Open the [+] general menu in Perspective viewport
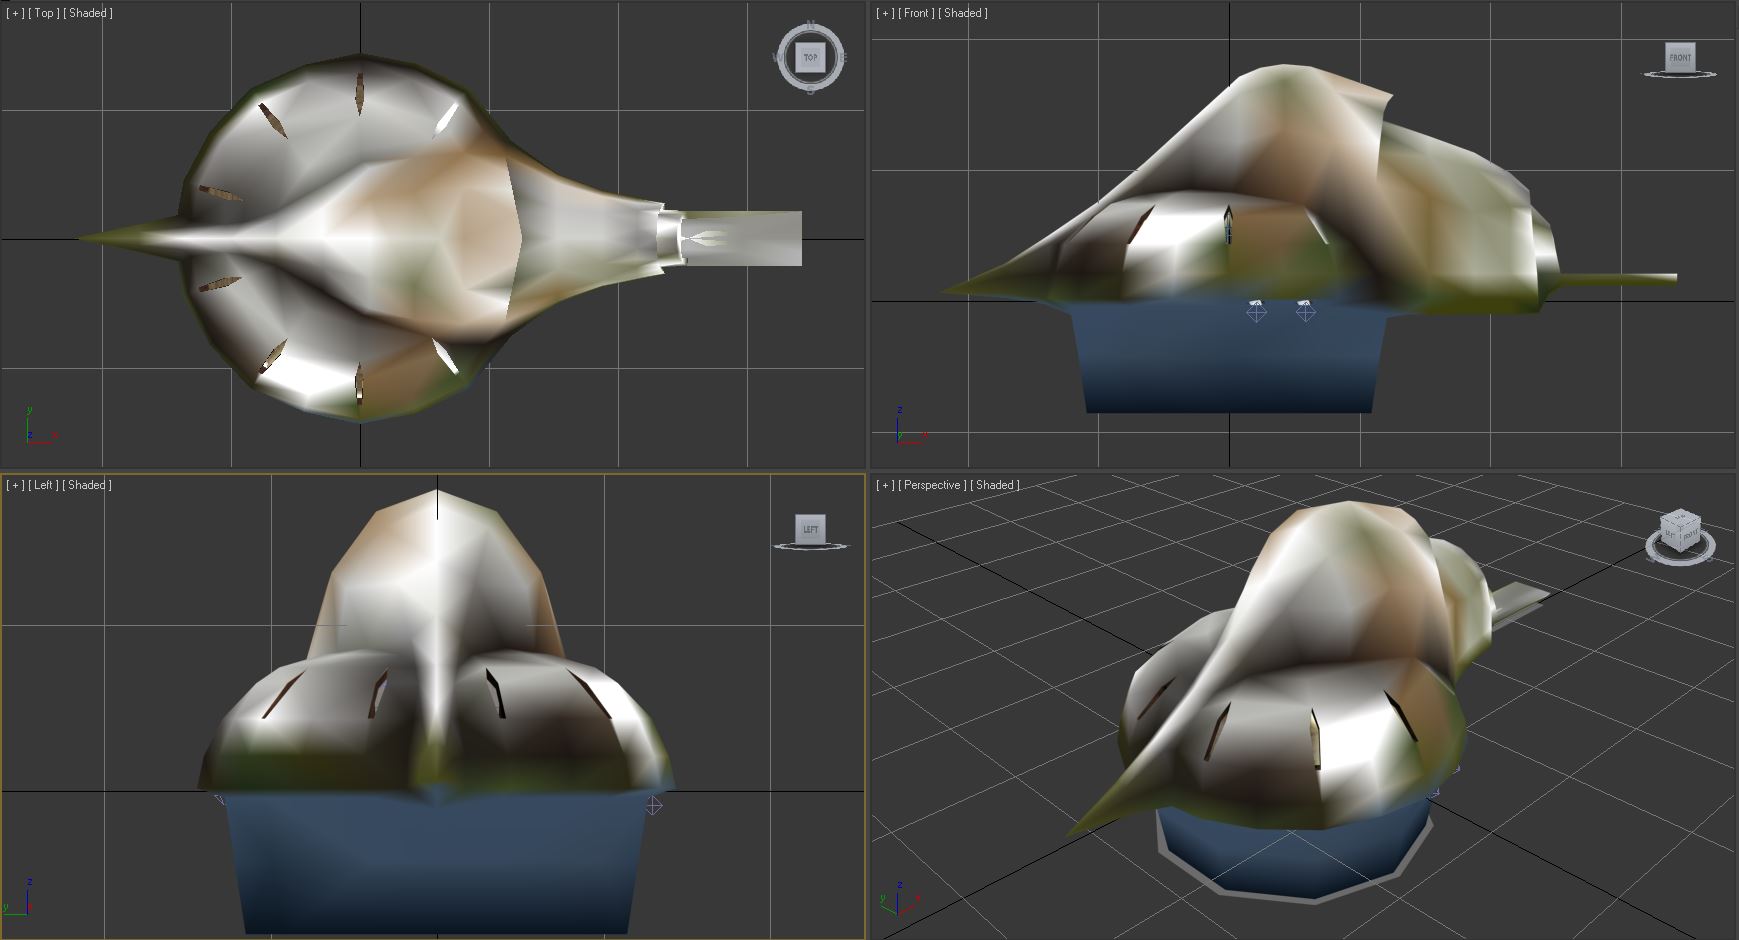Screen dimensions: 1739x940 pyautogui.click(x=885, y=485)
